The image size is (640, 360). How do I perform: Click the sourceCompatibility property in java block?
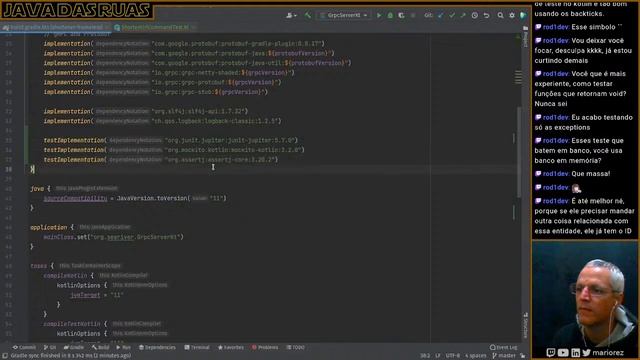[x=75, y=198]
